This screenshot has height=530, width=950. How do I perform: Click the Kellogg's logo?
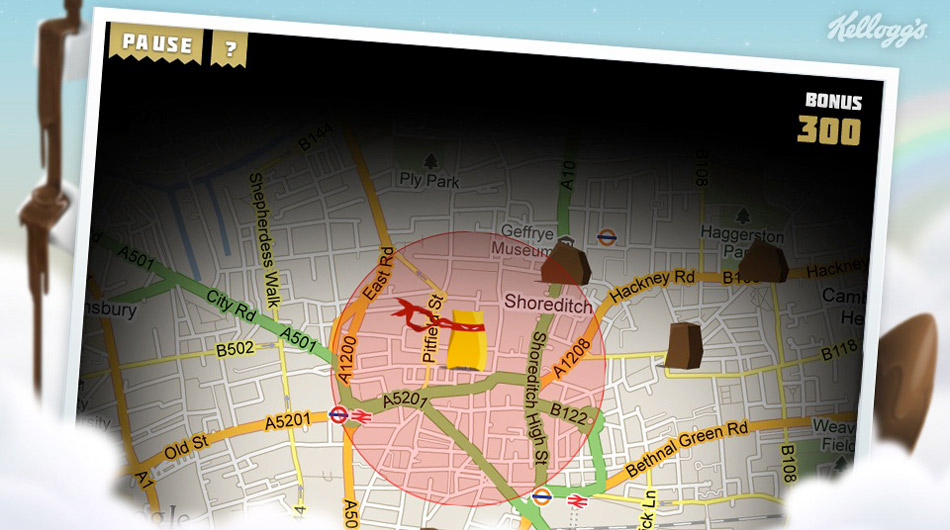click(877, 30)
